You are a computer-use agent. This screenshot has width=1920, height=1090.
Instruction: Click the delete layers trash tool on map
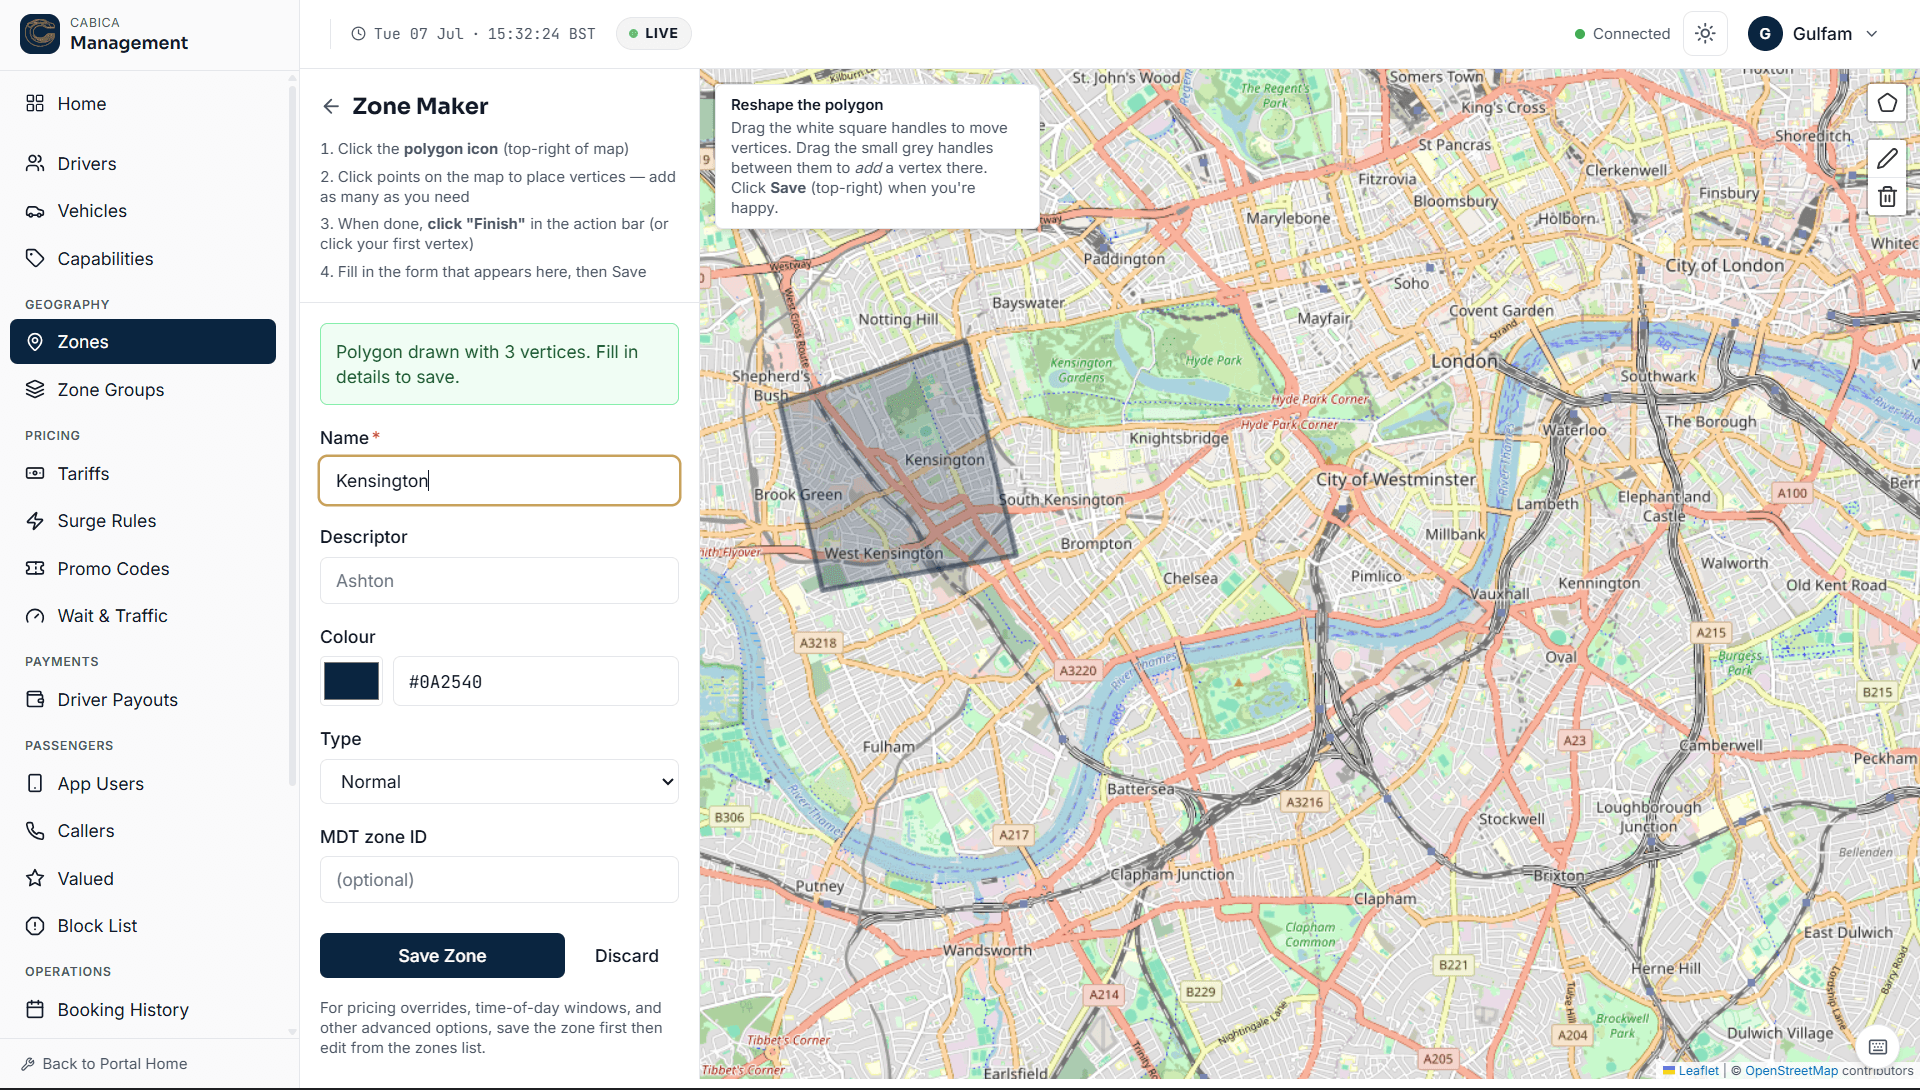(1887, 197)
